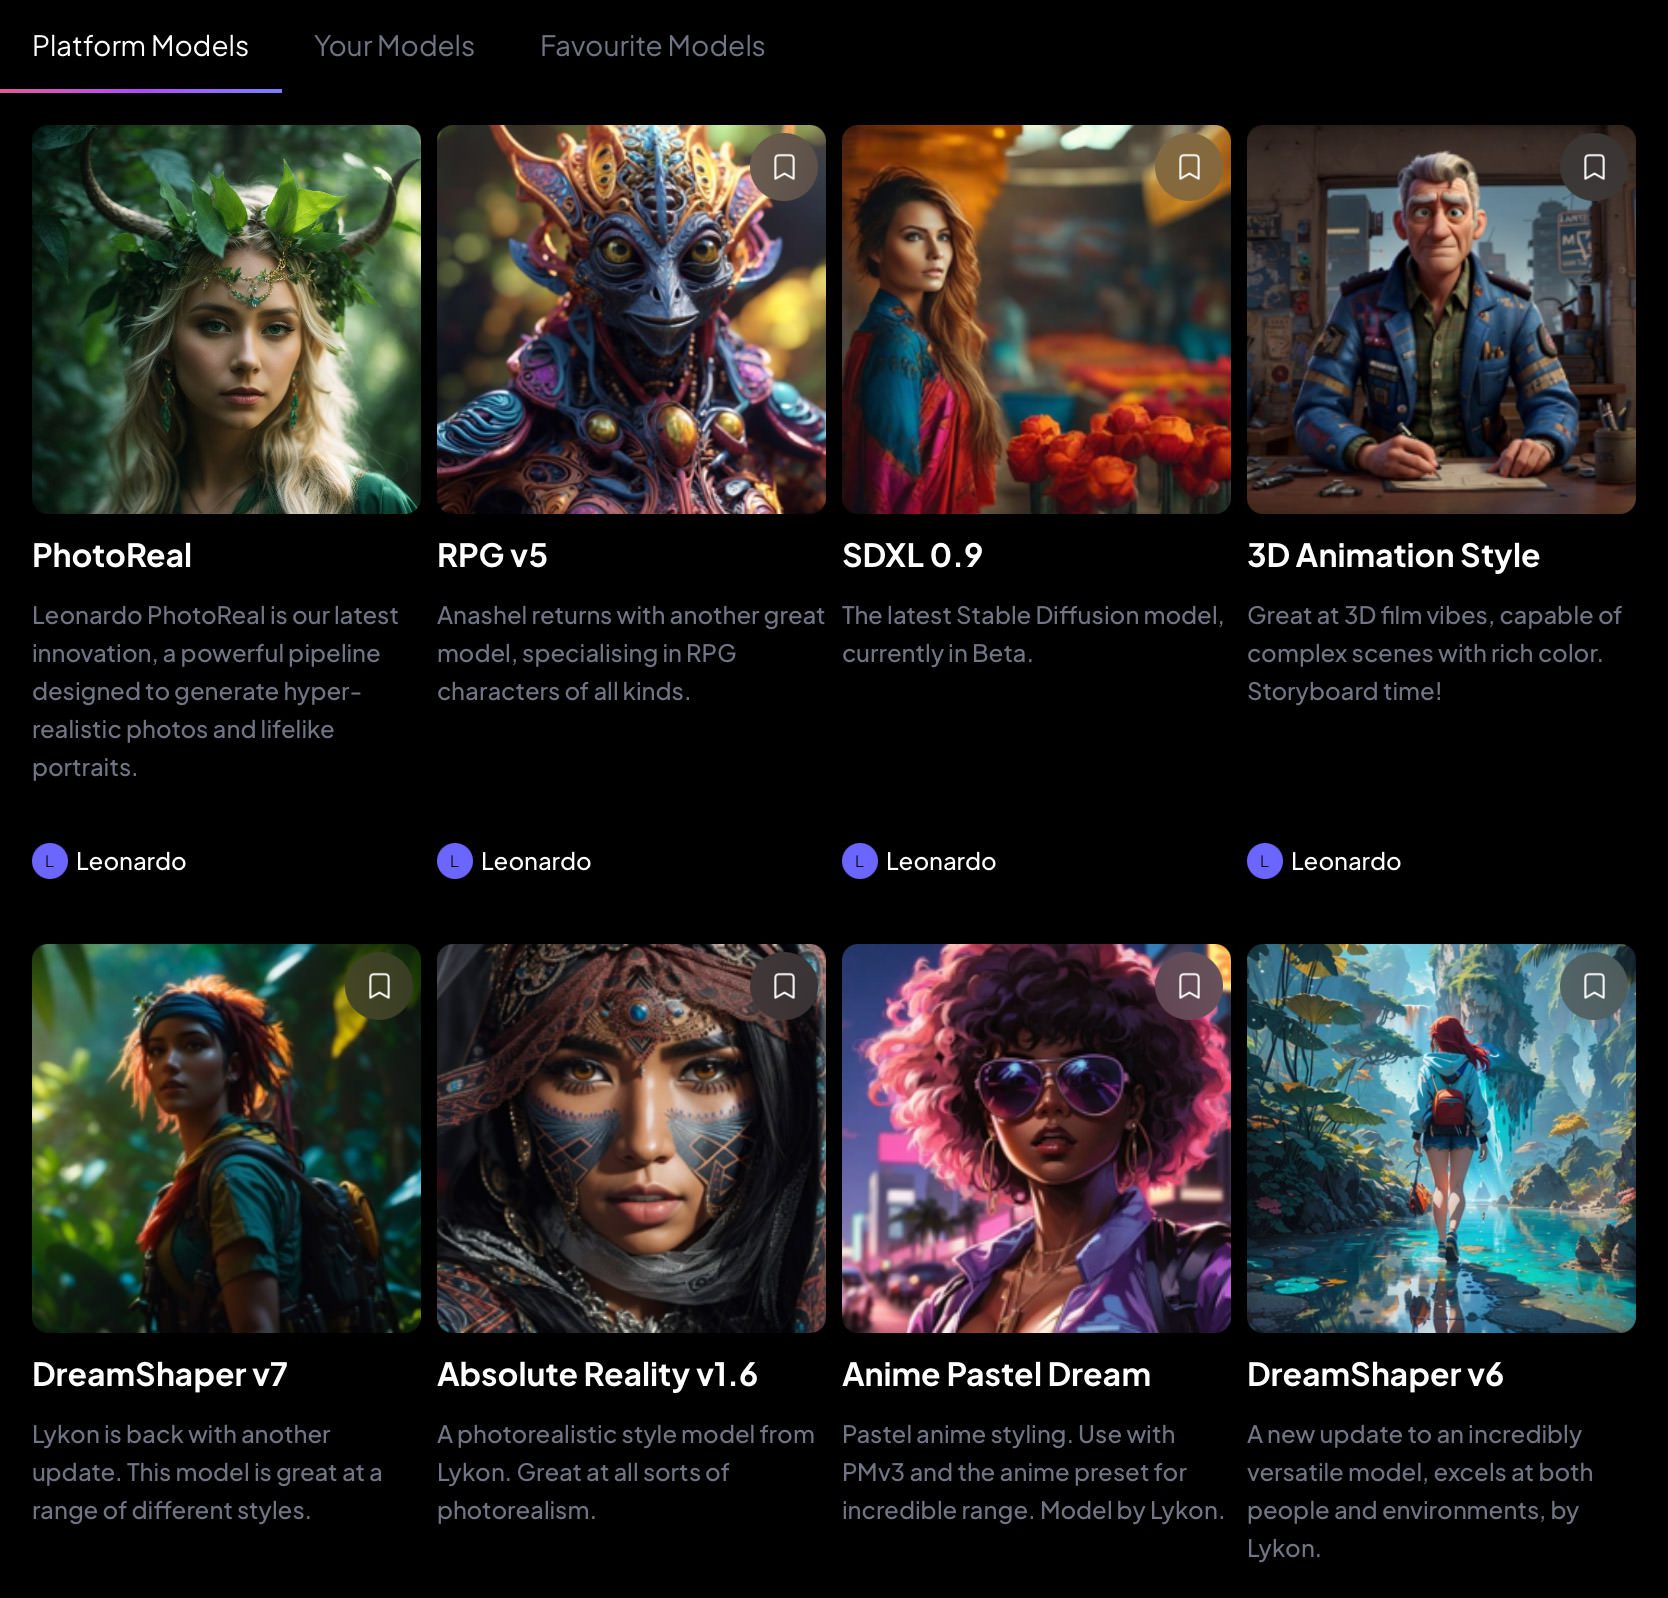Bookmark the DreamShaper v7 model
The image size is (1668, 1598).
[x=379, y=986]
